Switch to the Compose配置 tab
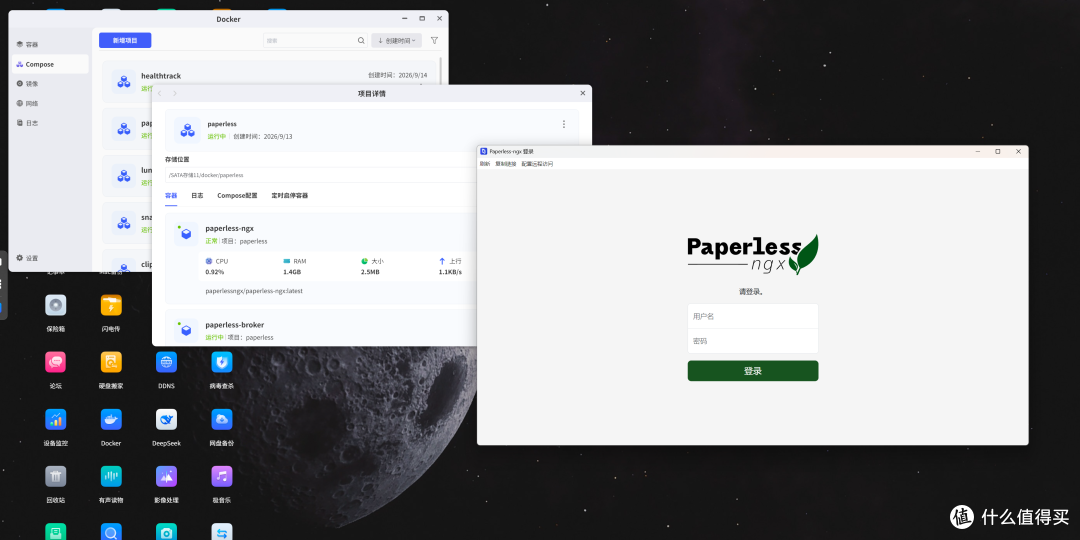Viewport: 1080px width, 540px height. 237,196
